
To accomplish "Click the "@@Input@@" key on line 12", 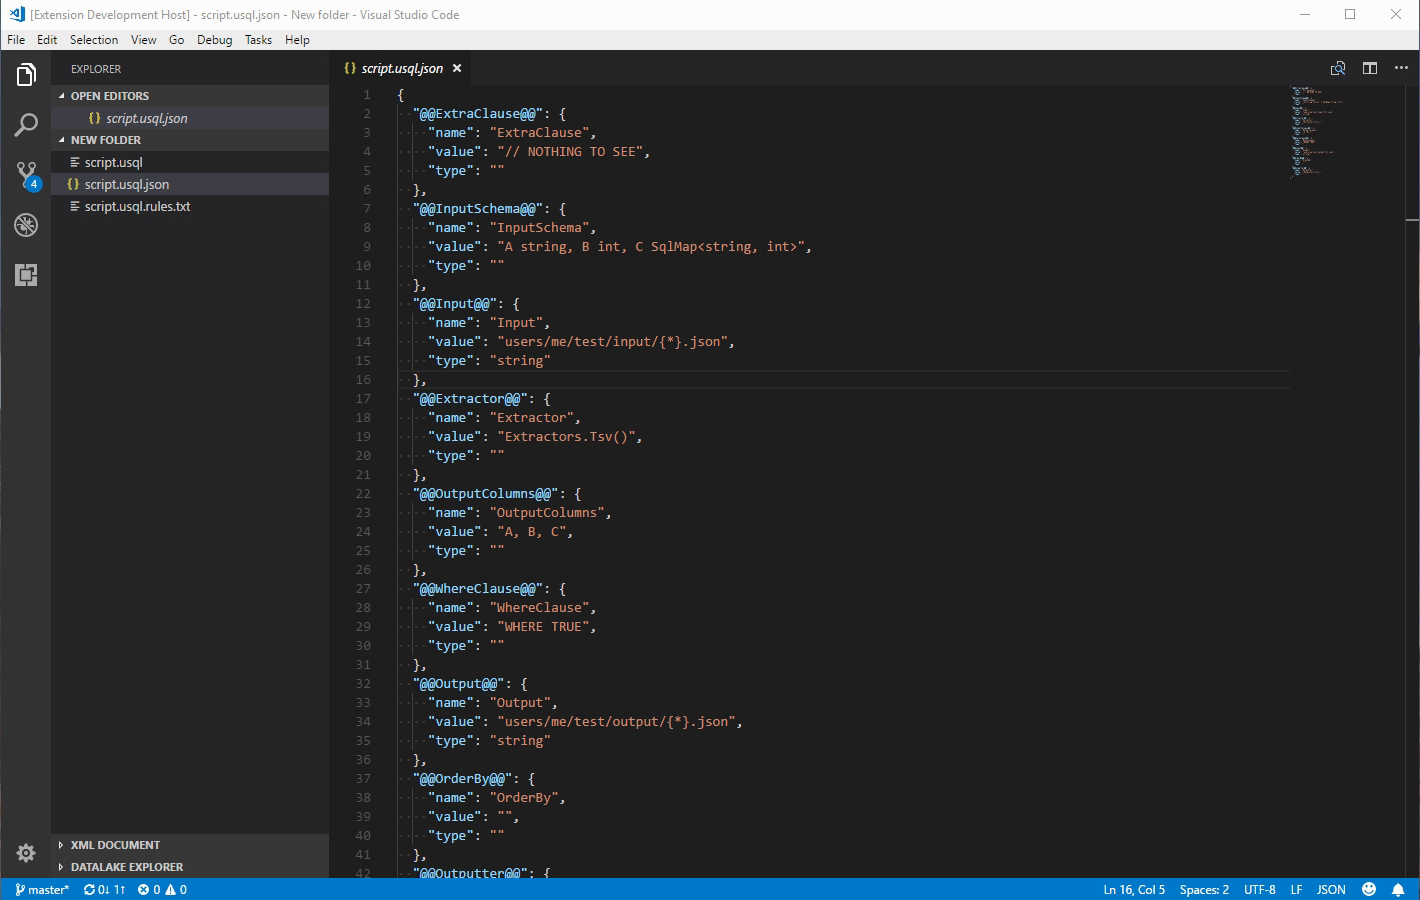I will 454,304.
